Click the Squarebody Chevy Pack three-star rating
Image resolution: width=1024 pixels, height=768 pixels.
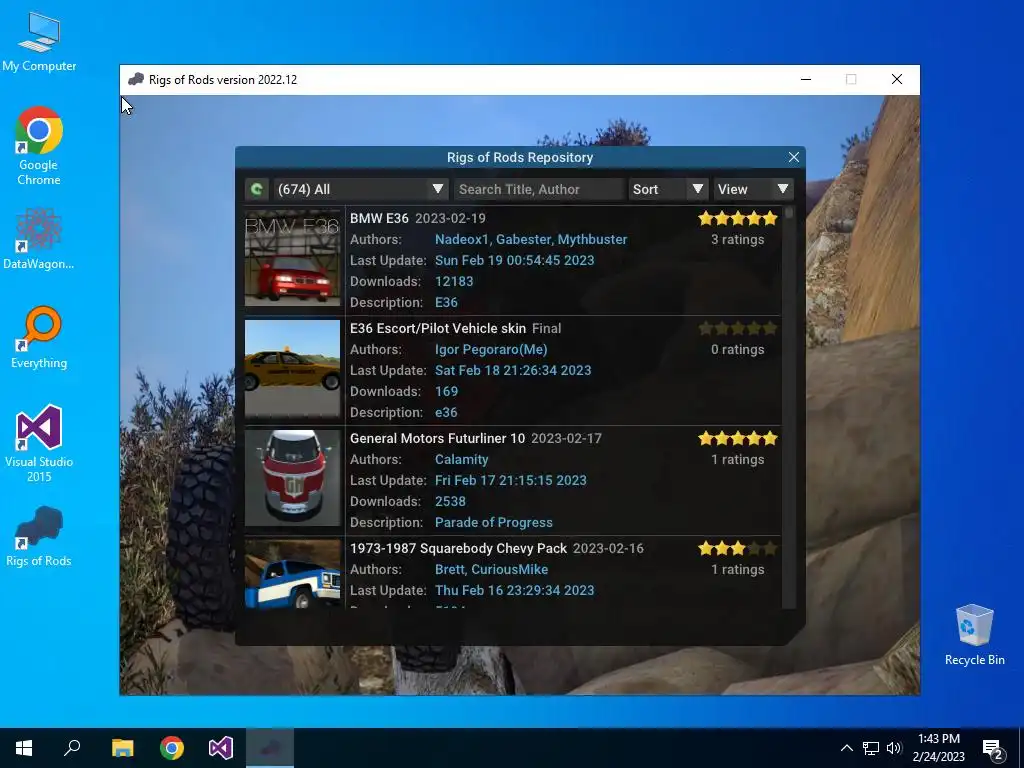tap(738, 549)
